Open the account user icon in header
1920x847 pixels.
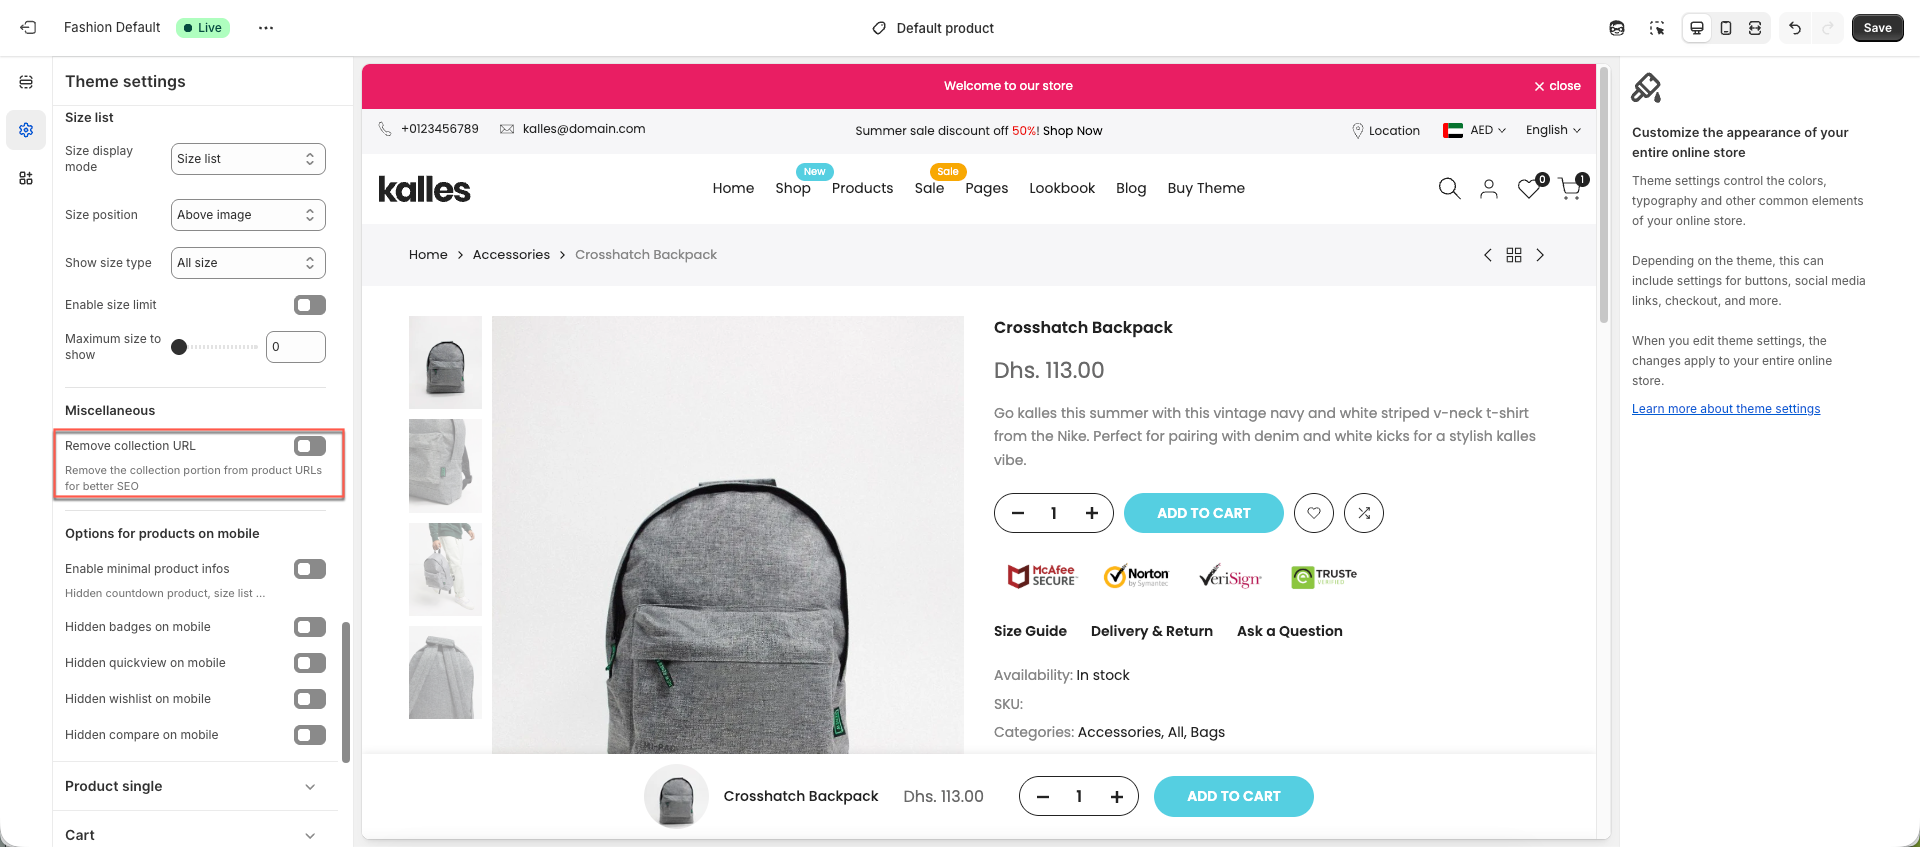point(1489,188)
